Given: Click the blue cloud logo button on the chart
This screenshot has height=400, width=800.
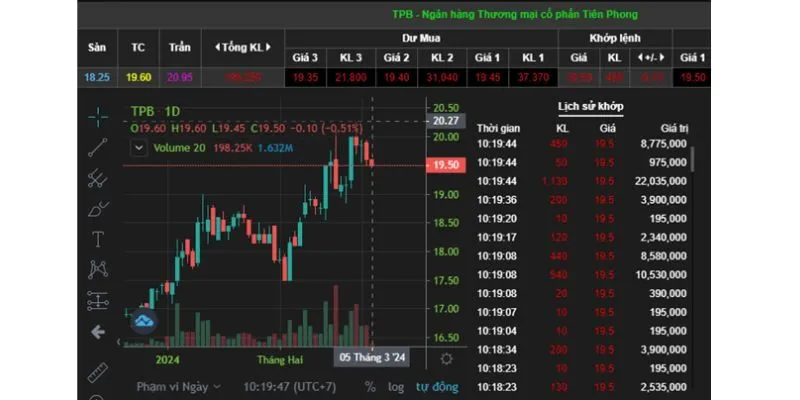Looking at the screenshot, I should click(x=144, y=321).
